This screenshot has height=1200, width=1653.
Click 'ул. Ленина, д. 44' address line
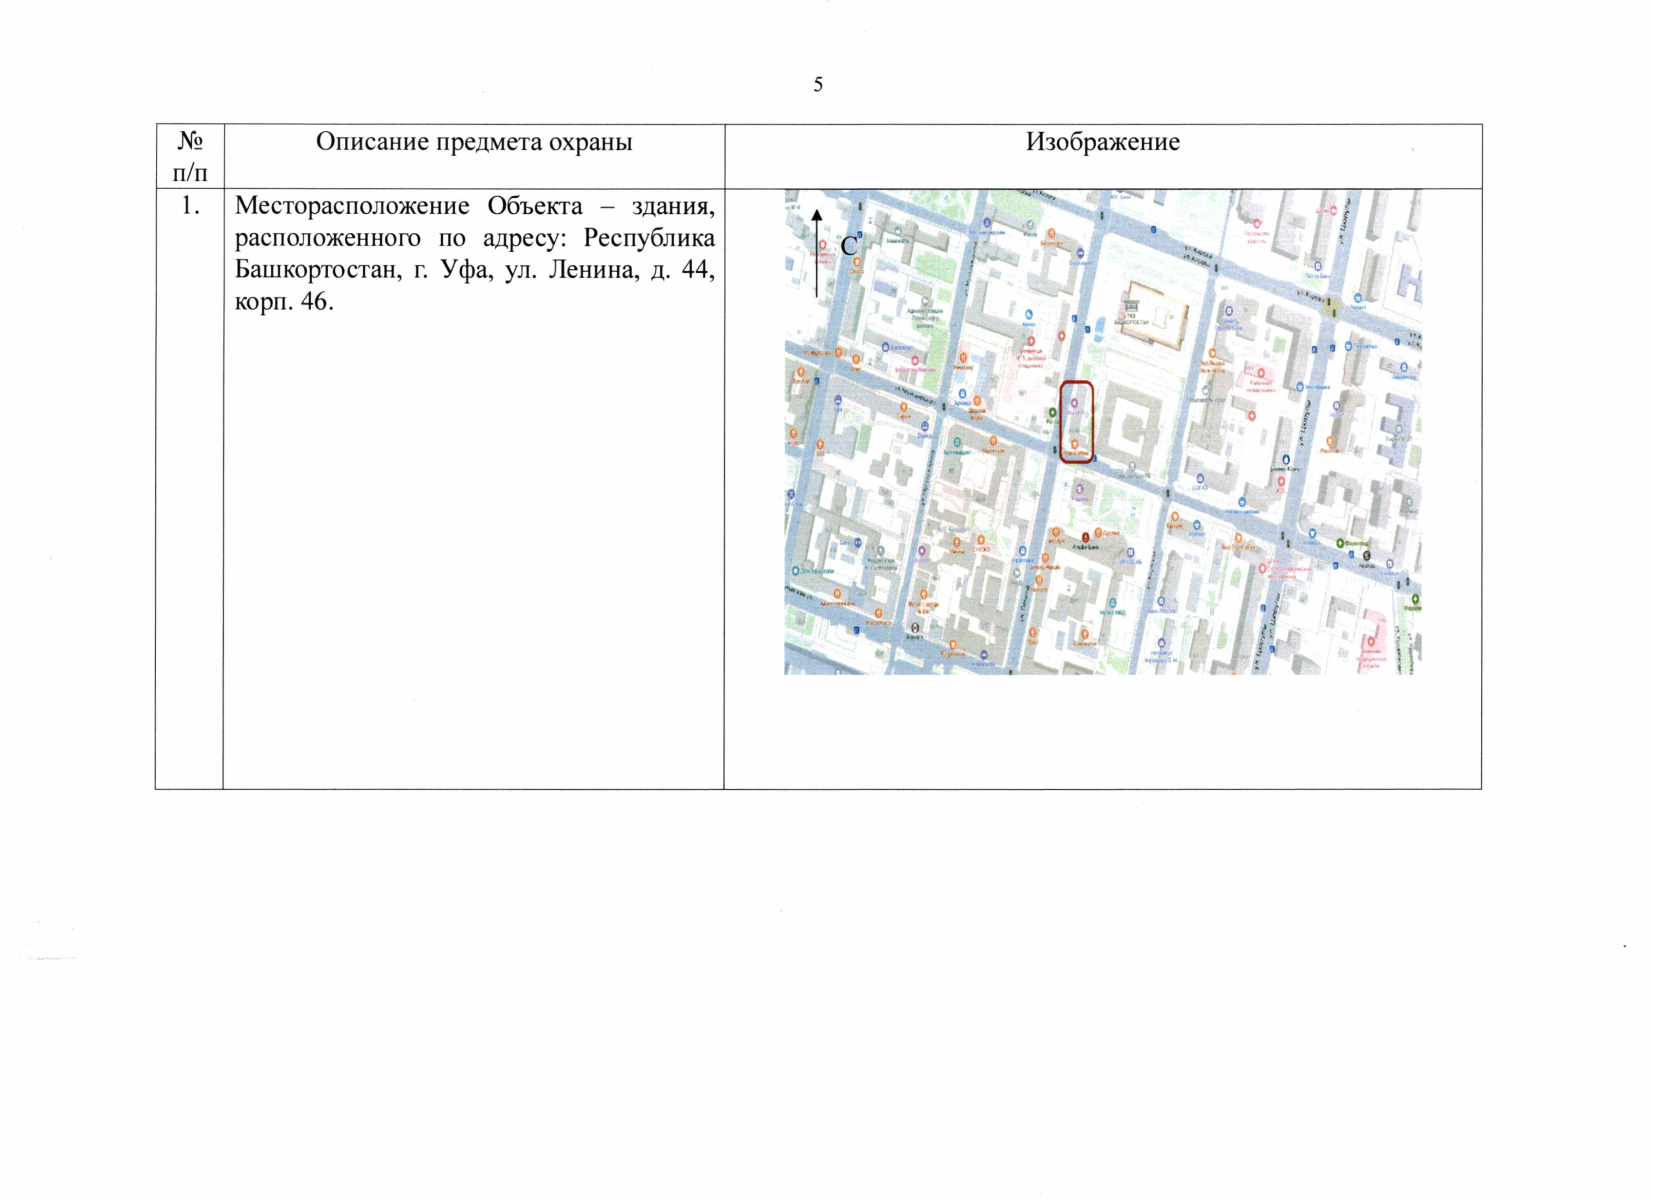[610, 270]
